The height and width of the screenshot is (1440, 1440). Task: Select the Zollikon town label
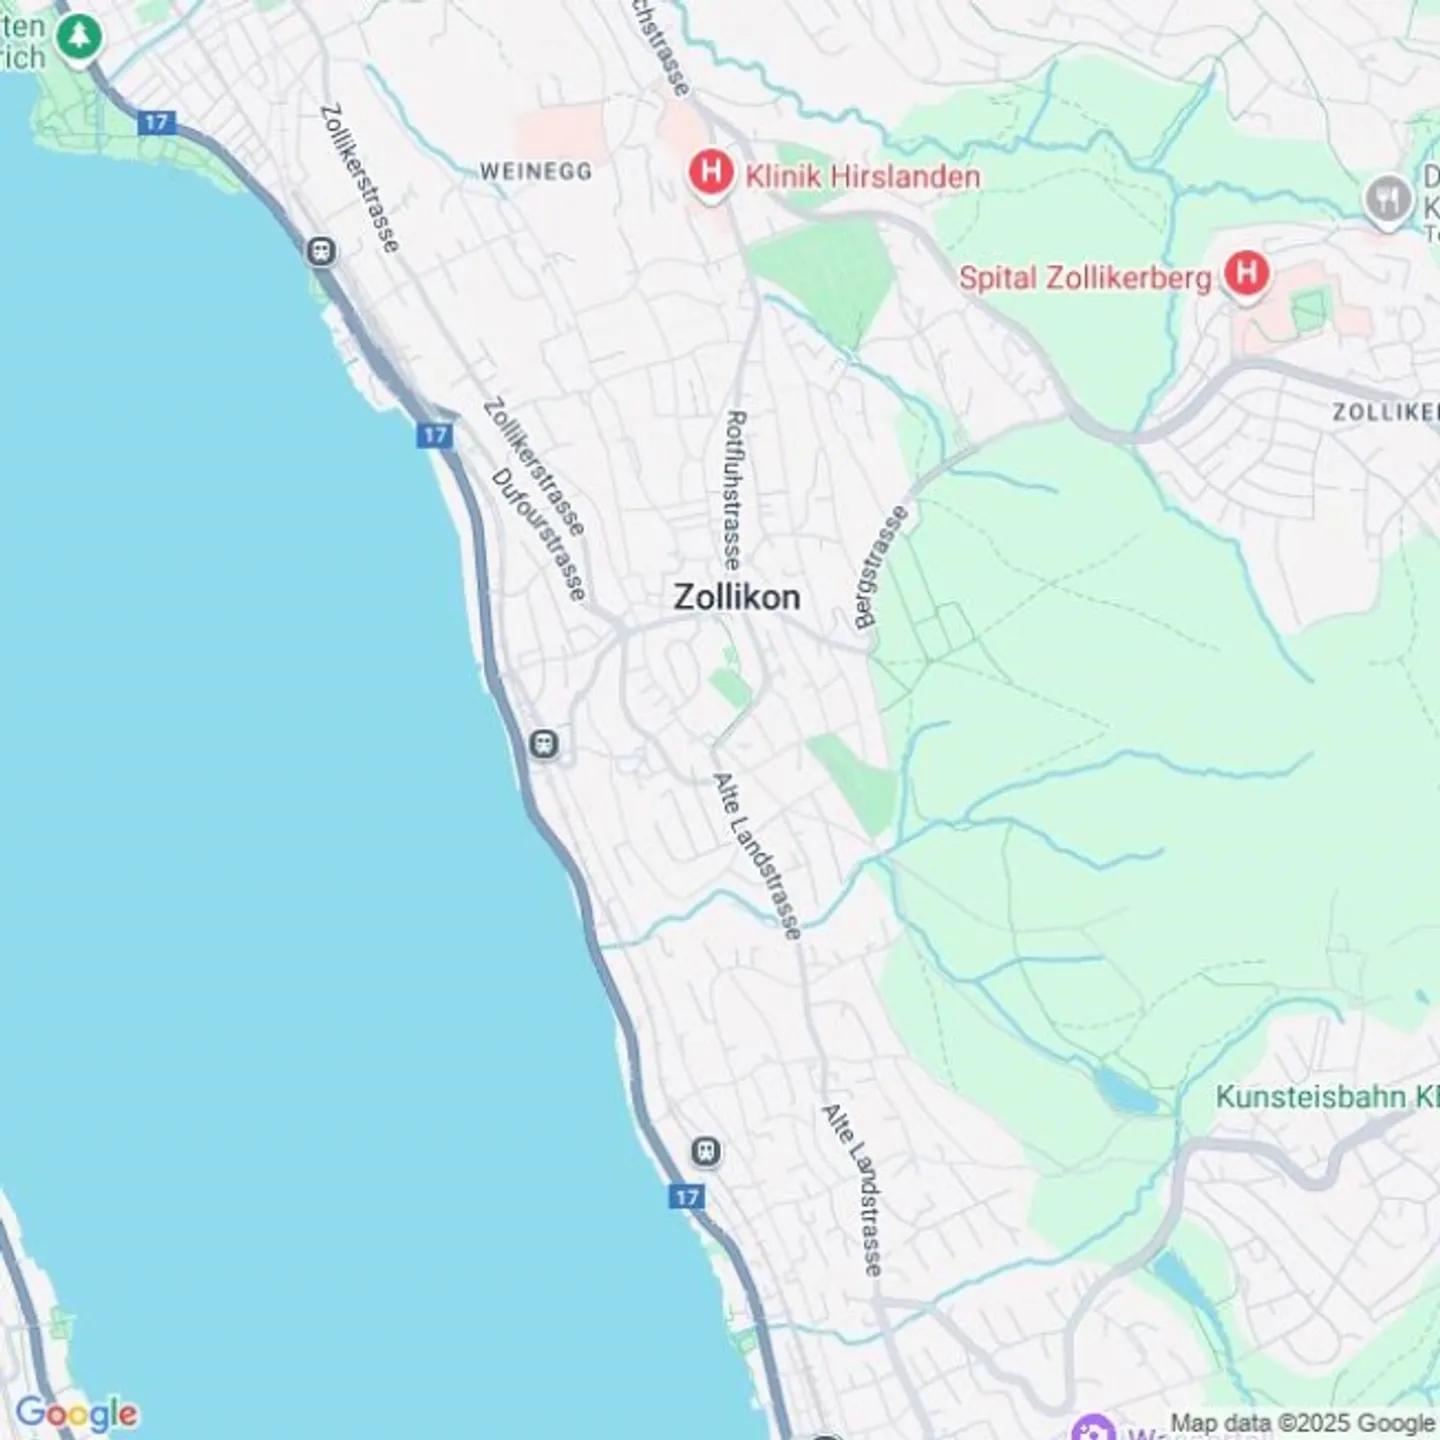(x=737, y=597)
